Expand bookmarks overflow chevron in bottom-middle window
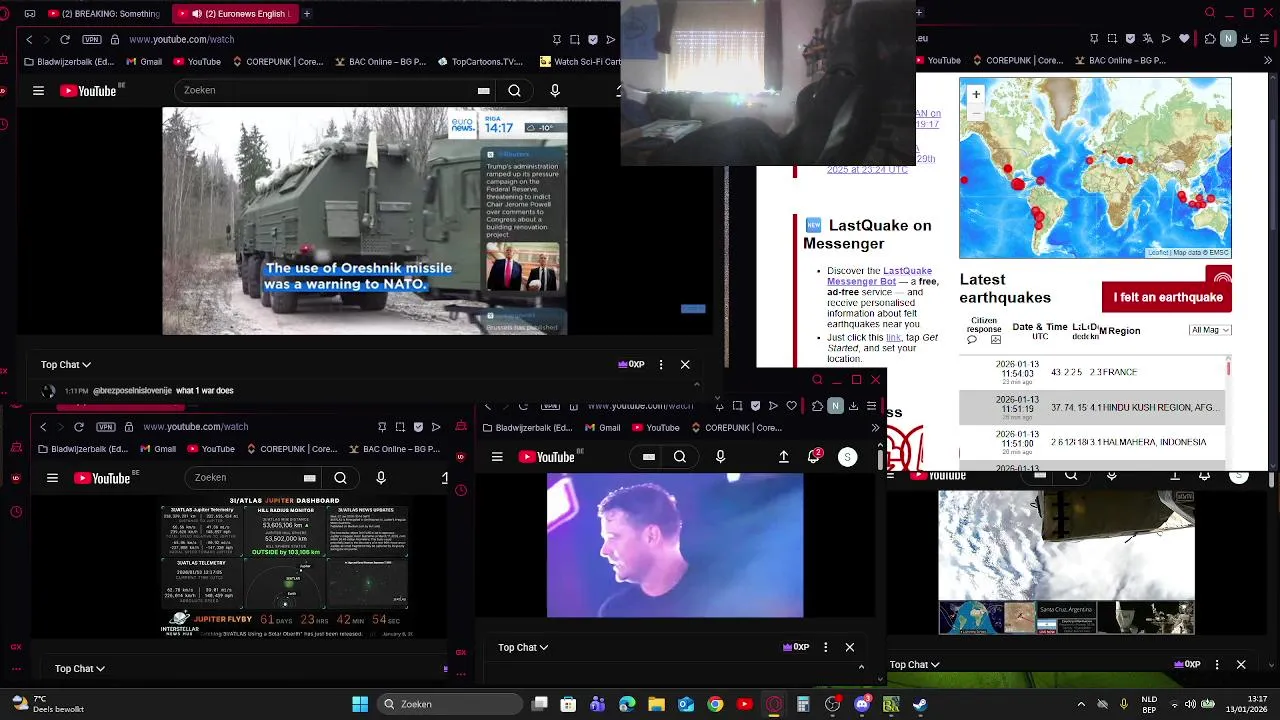 pos(876,427)
